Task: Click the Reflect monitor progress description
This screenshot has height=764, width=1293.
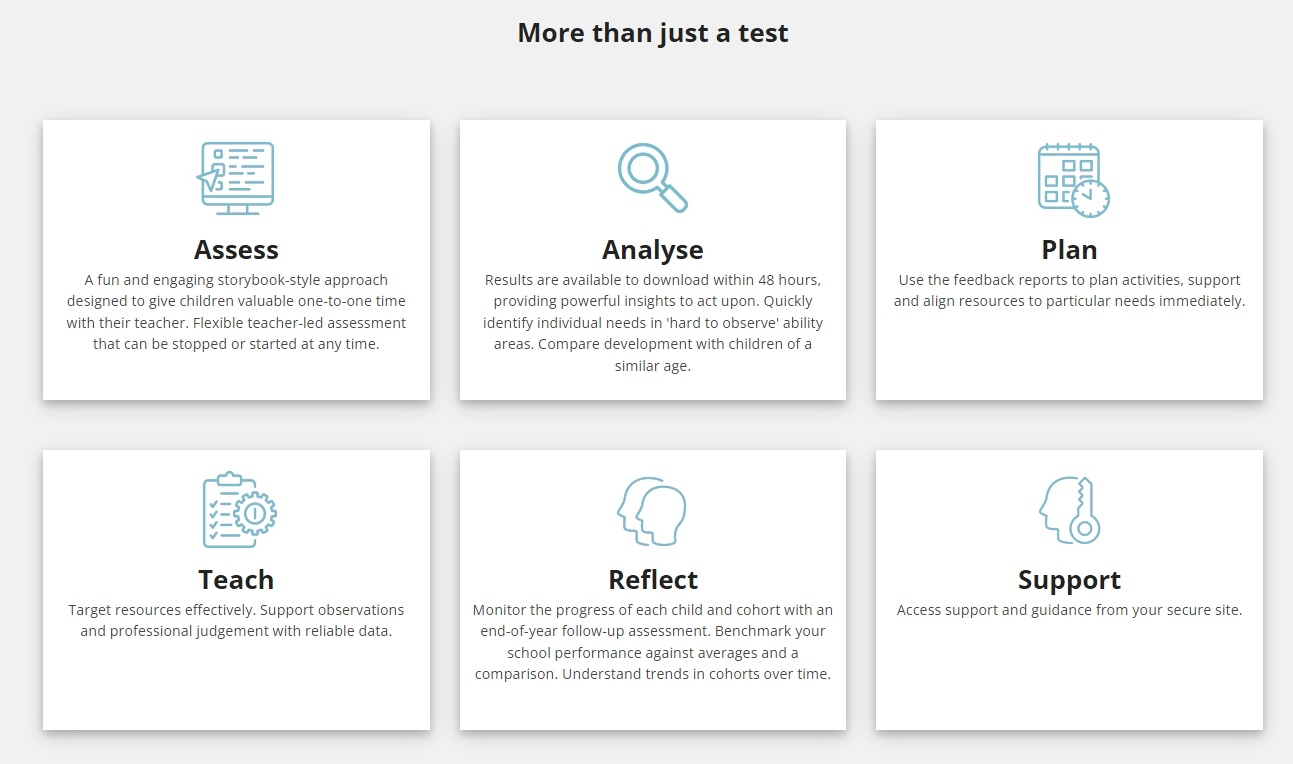Action: [652, 641]
